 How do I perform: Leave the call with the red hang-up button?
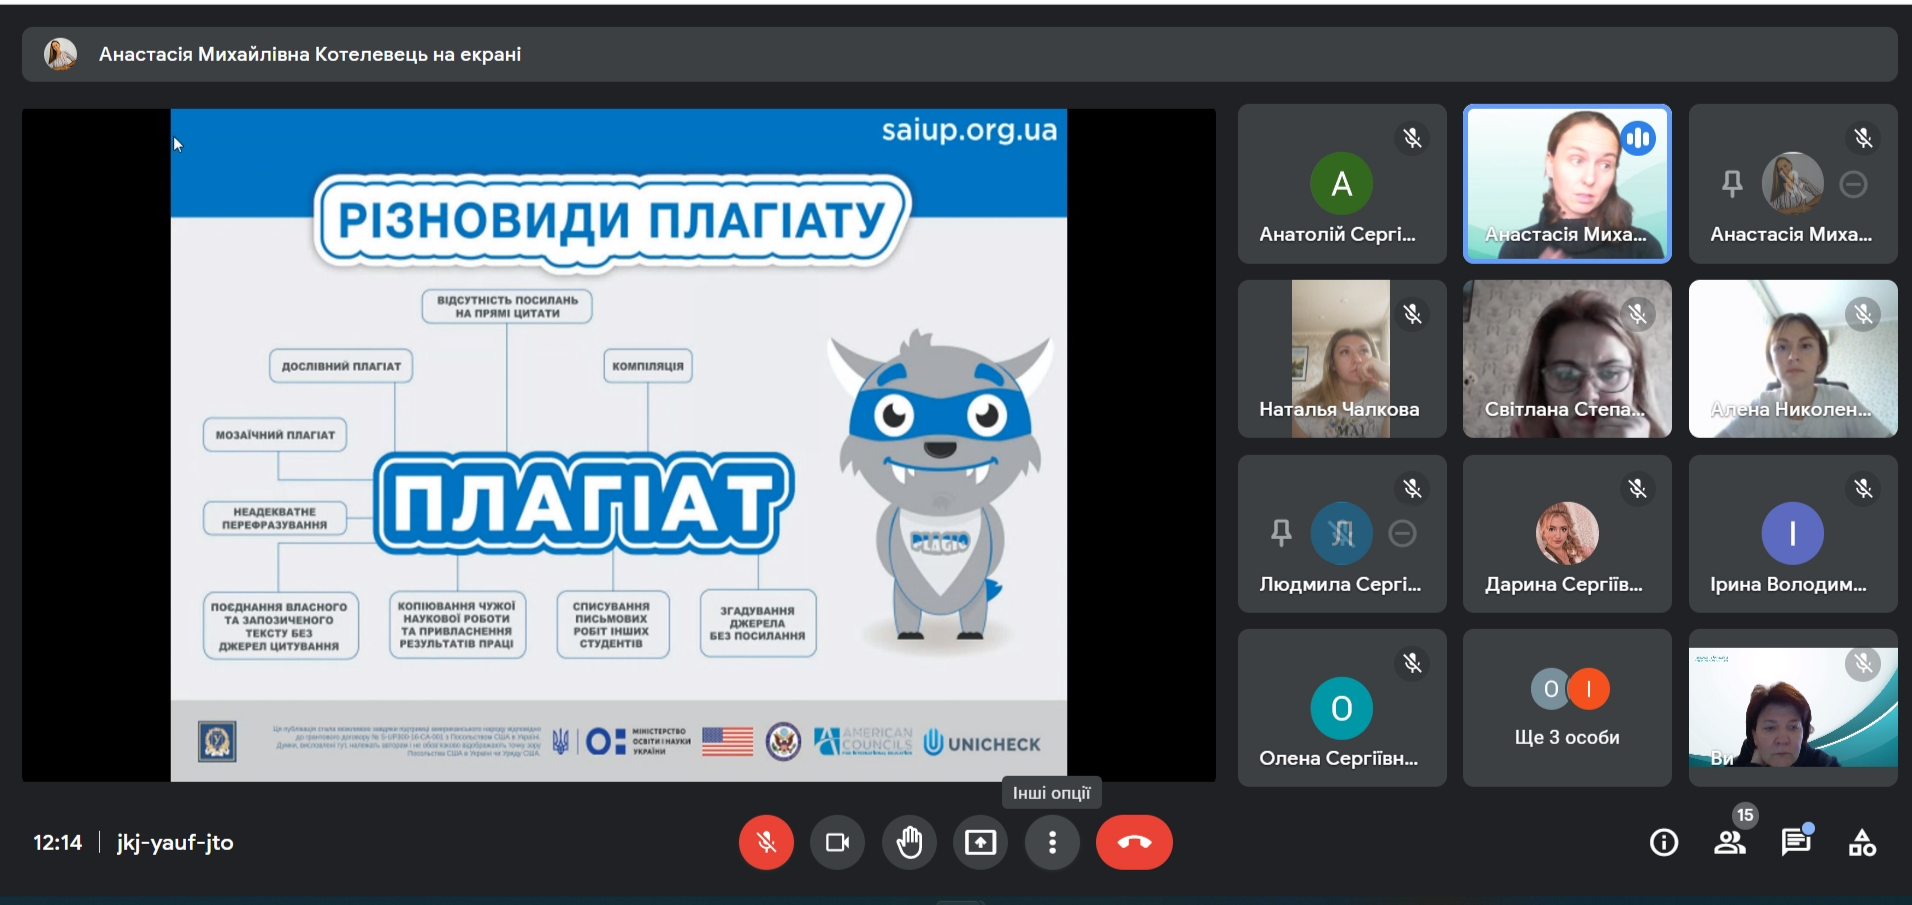pyautogui.click(x=1134, y=843)
